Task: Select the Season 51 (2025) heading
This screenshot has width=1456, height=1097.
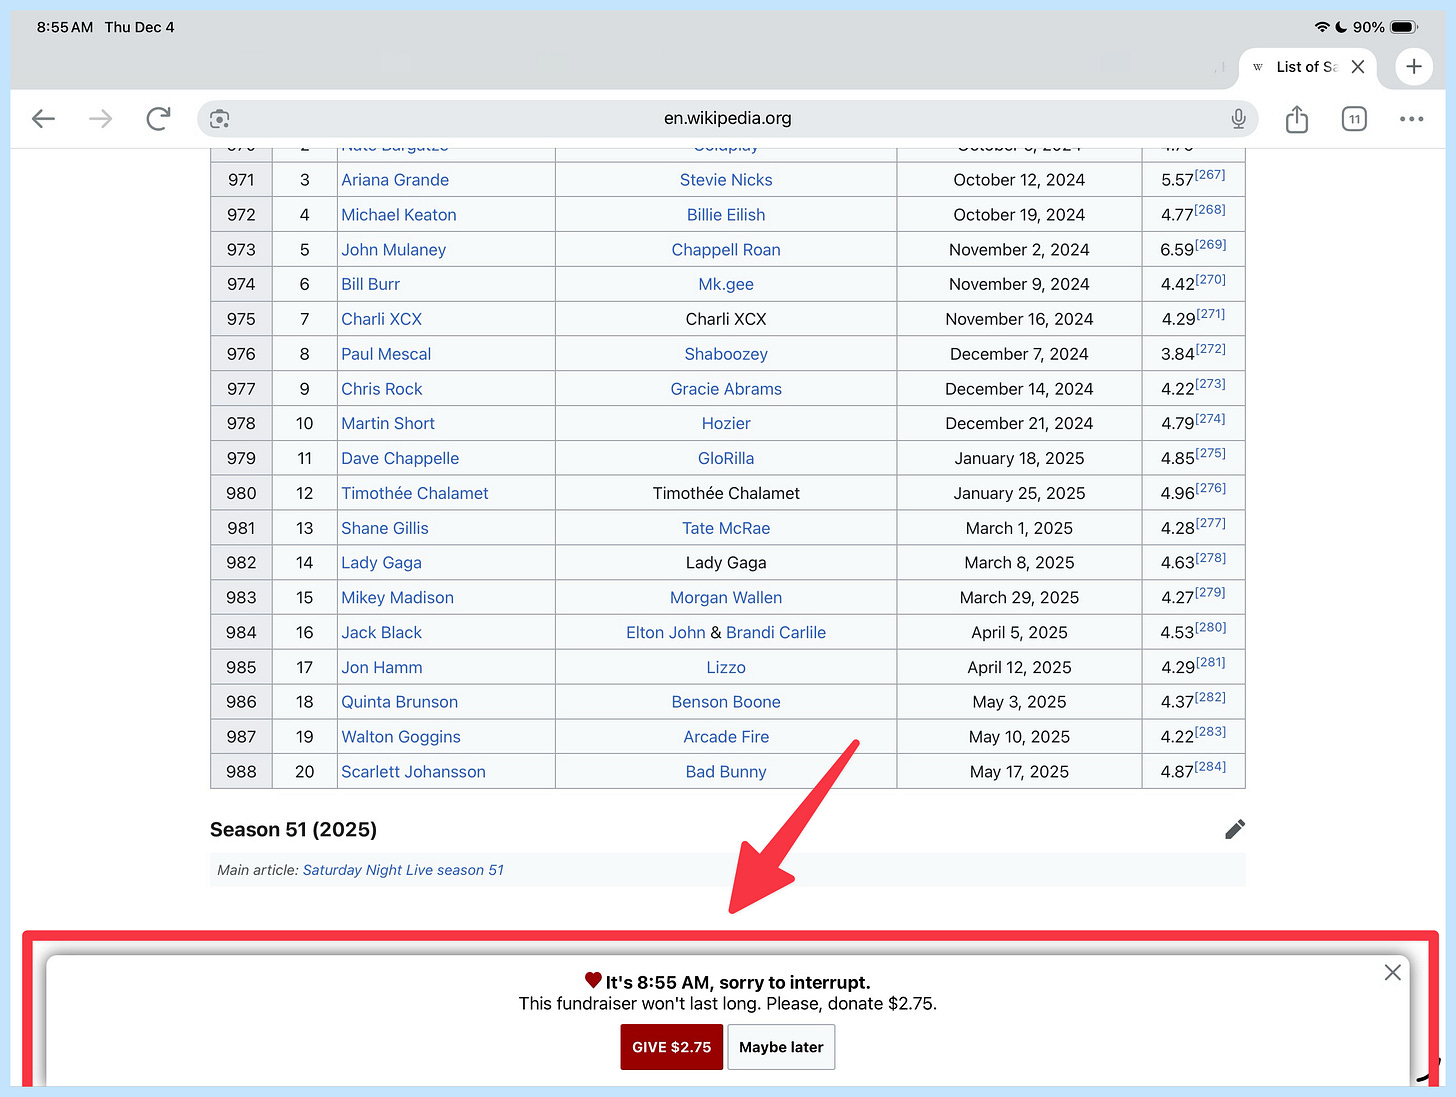Action: 293,829
